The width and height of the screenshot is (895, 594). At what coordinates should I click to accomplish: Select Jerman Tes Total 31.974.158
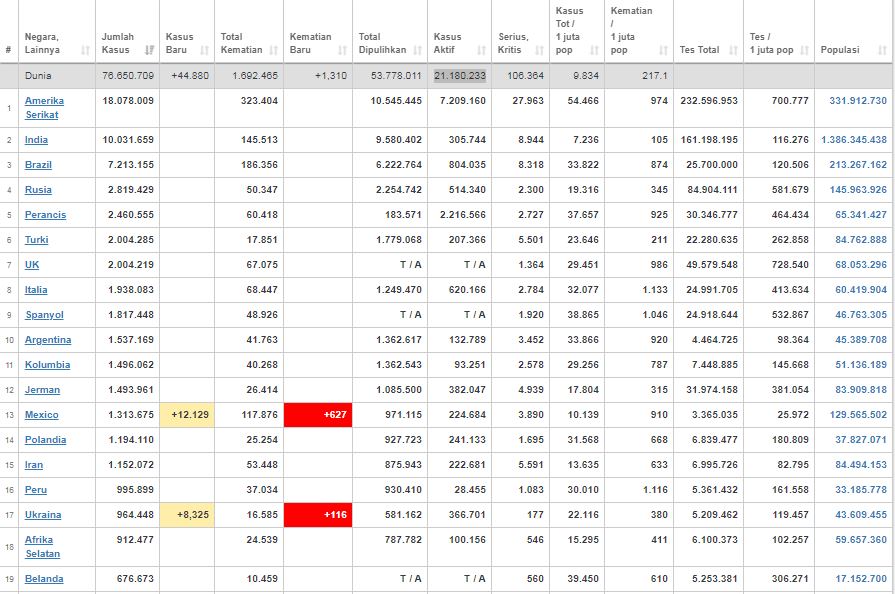[712, 390]
